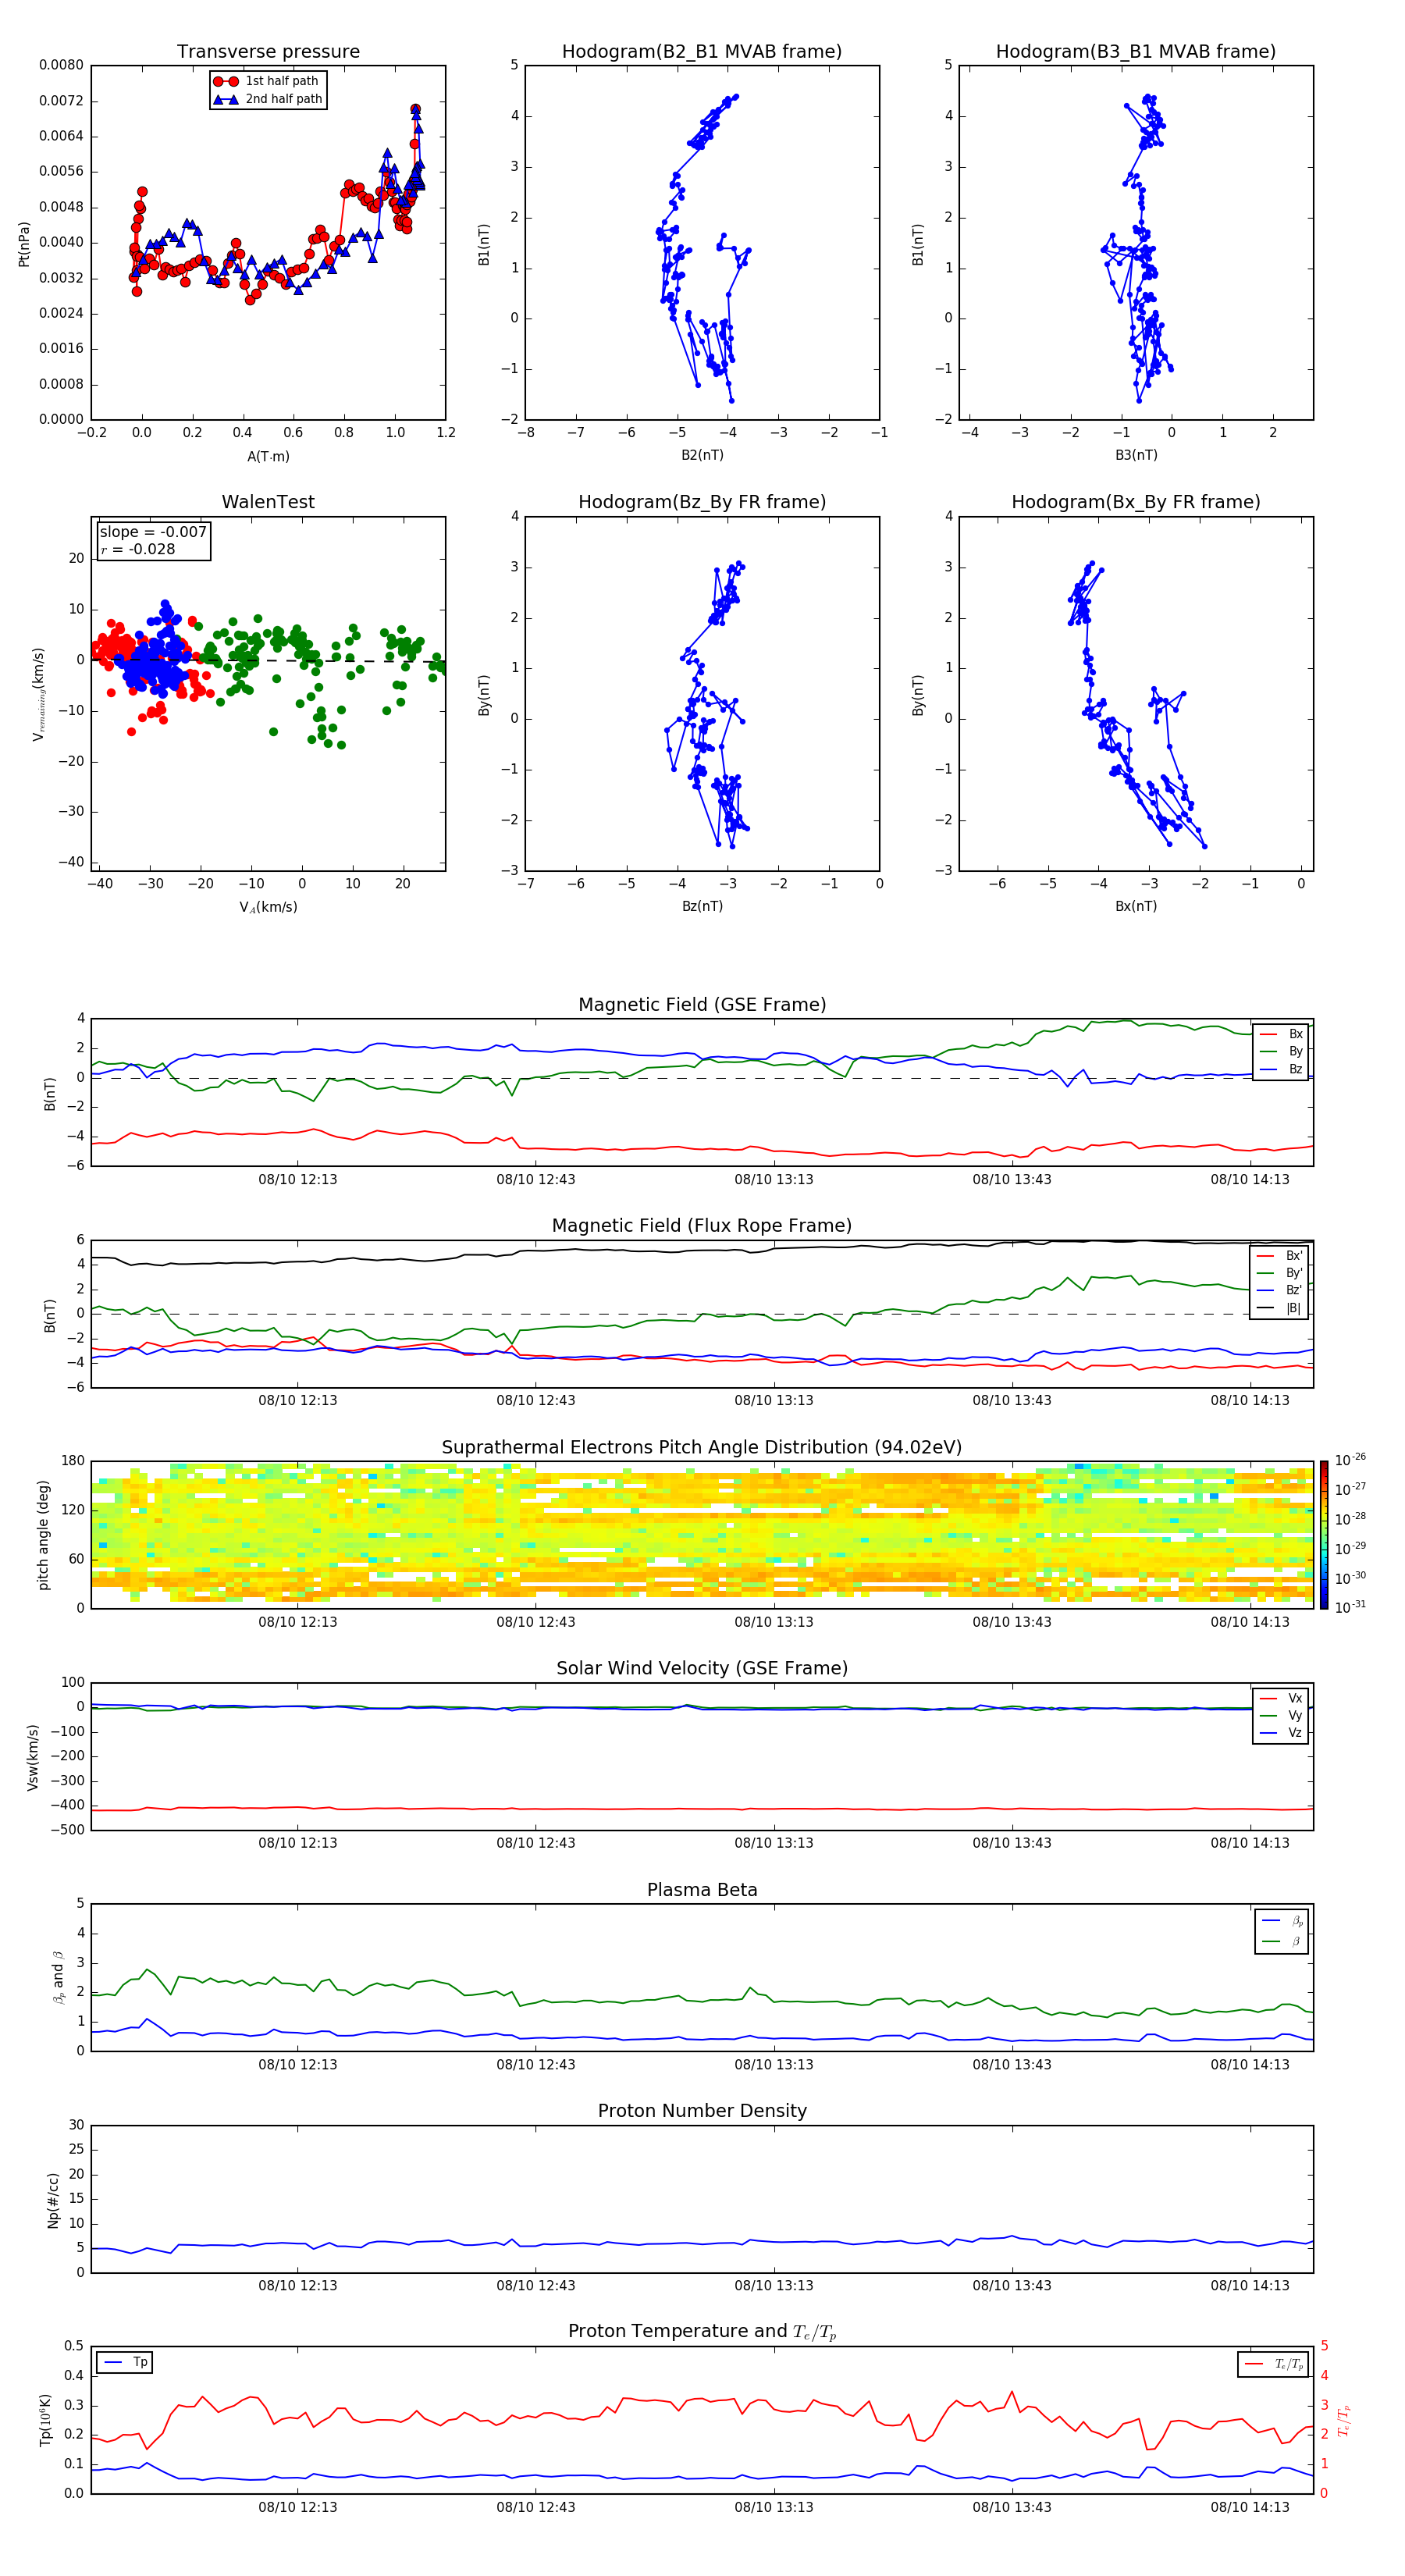
Task: Click the 10^-31 colorbar label
Action: coord(1350,1607)
